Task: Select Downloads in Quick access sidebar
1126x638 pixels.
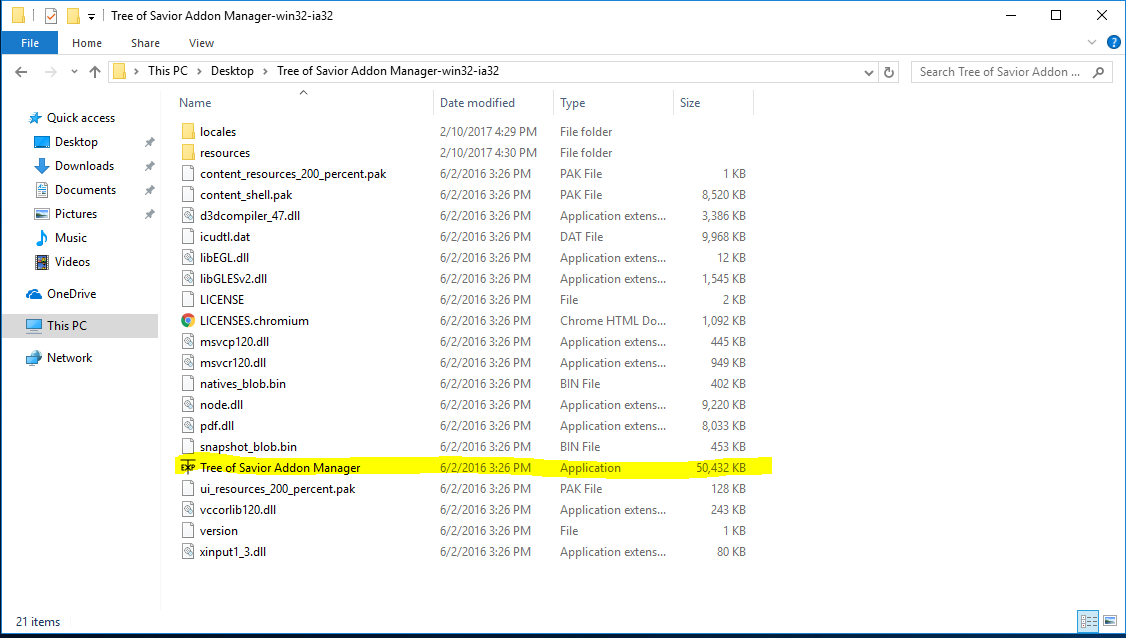Action: [84, 166]
